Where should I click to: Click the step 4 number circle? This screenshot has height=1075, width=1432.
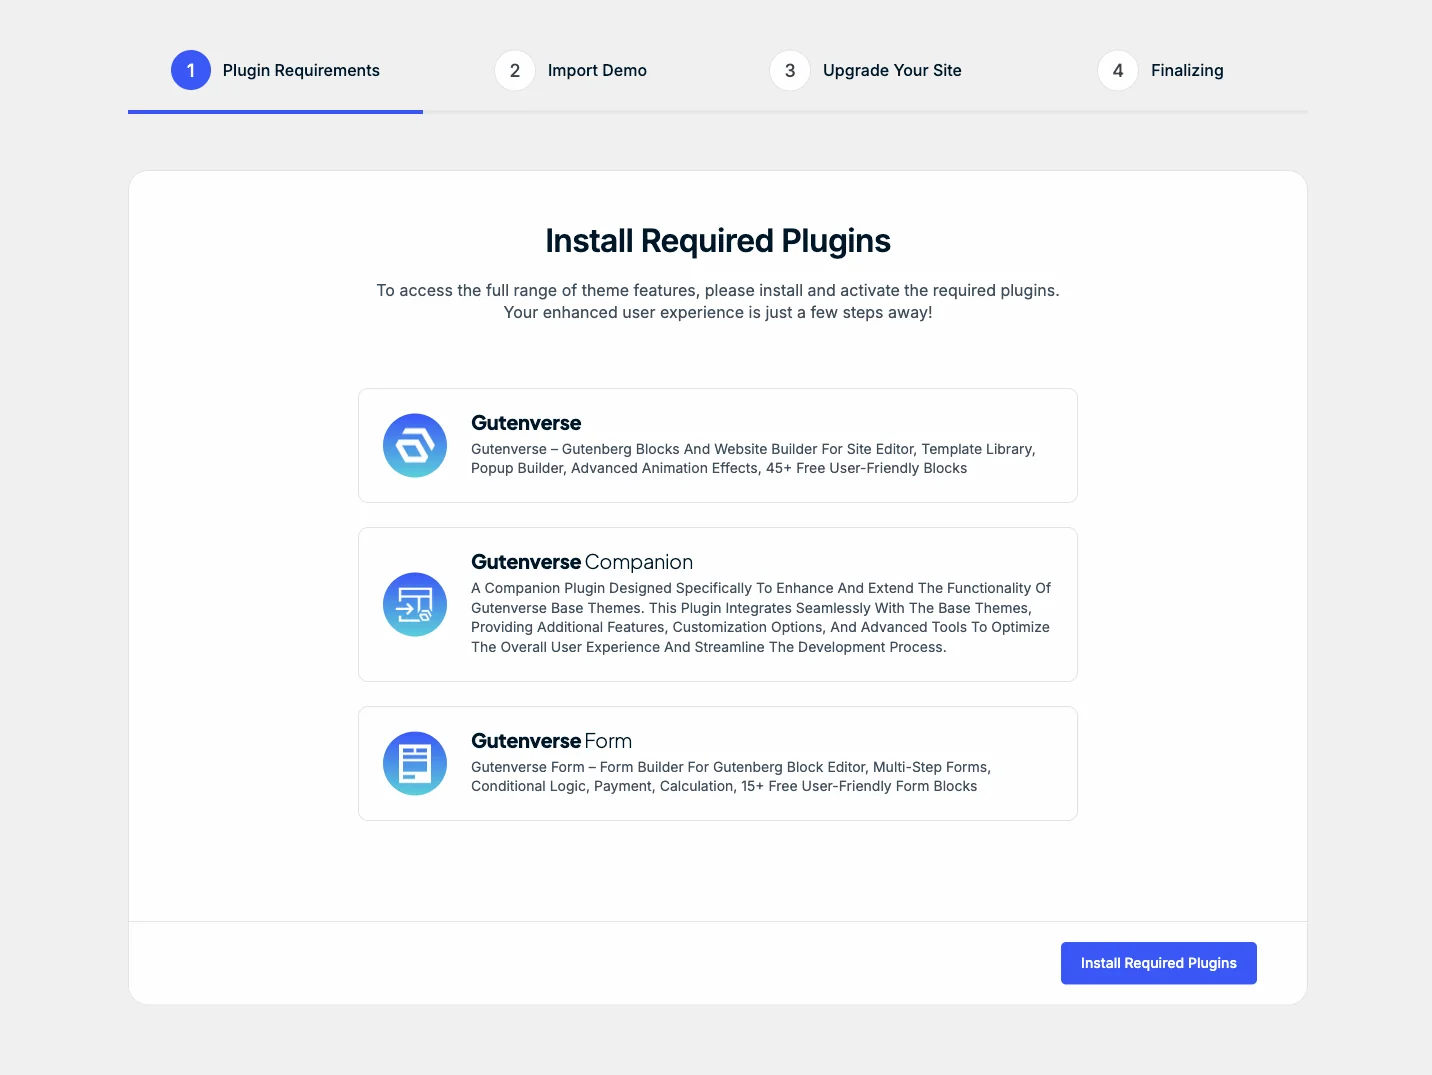tap(1118, 70)
